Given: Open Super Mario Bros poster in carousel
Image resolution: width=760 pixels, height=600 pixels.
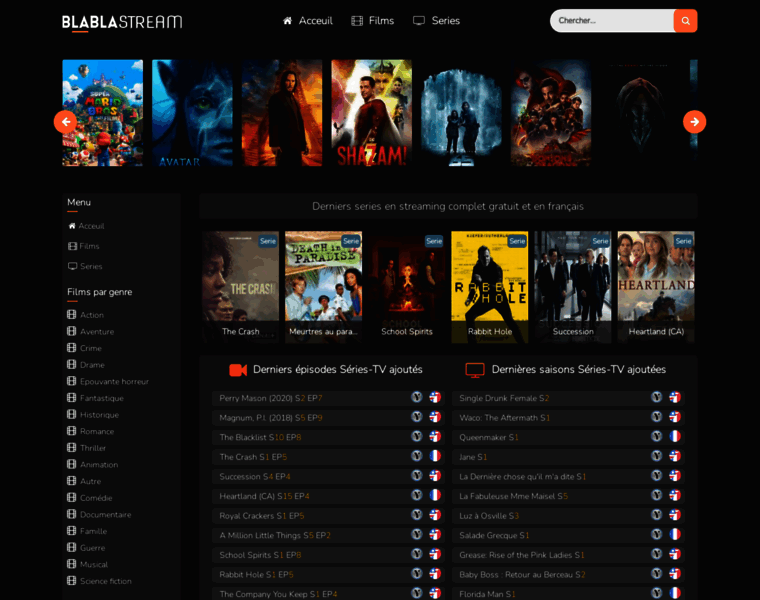Looking at the screenshot, I should [x=103, y=113].
